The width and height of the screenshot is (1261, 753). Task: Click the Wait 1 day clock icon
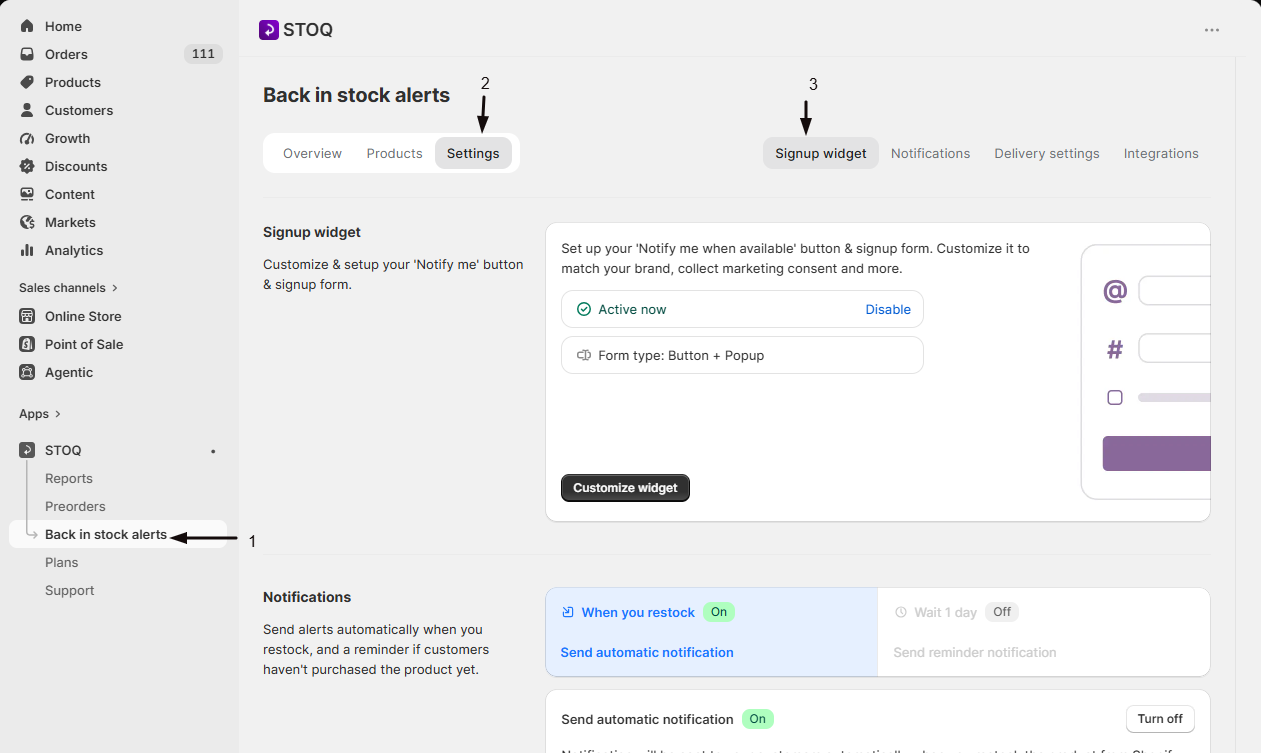pos(900,612)
